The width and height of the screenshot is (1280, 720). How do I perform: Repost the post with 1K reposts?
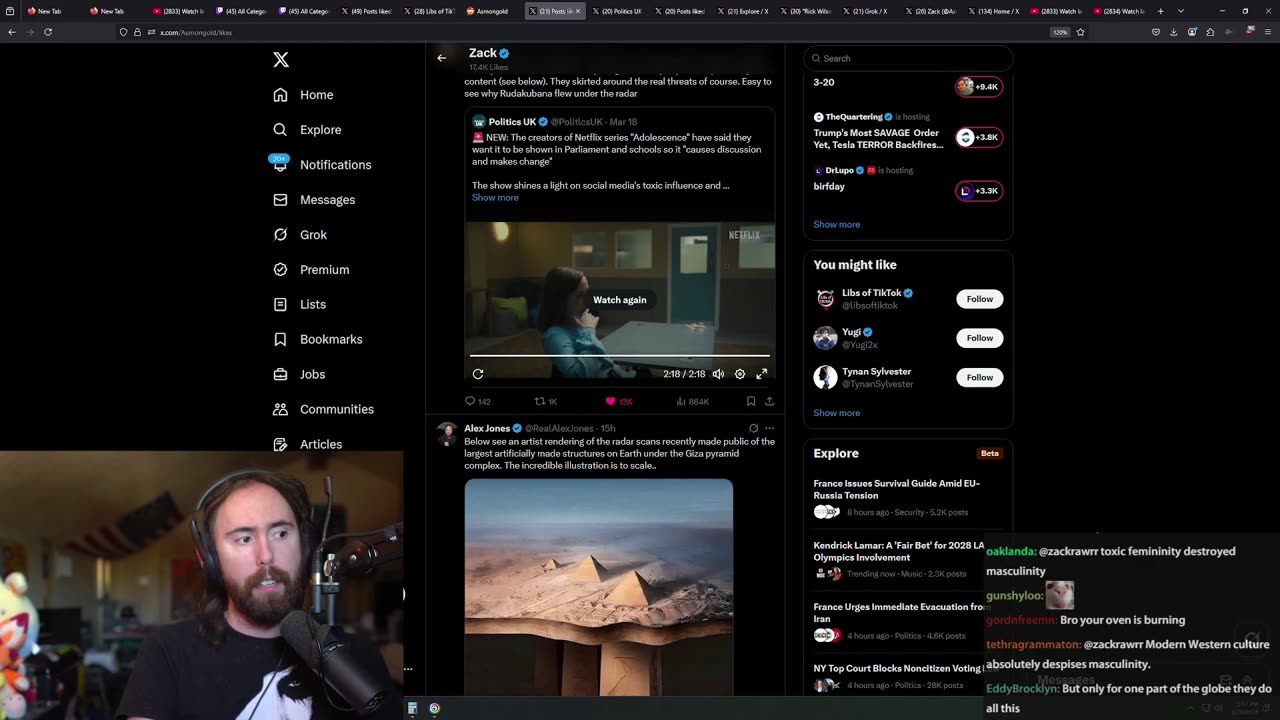coord(546,401)
